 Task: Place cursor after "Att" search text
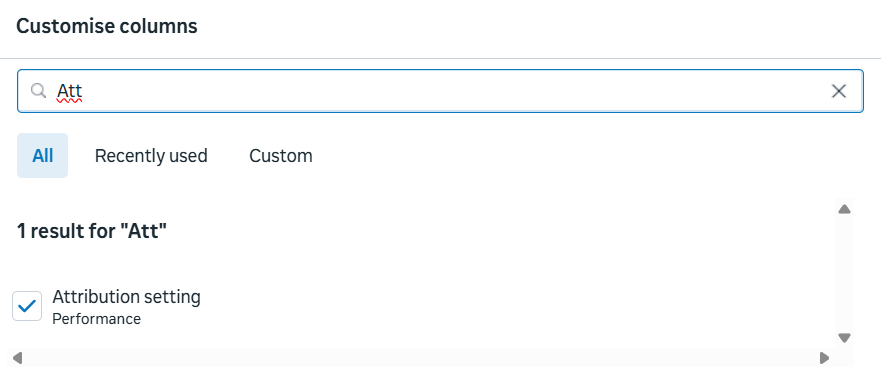(84, 91)
